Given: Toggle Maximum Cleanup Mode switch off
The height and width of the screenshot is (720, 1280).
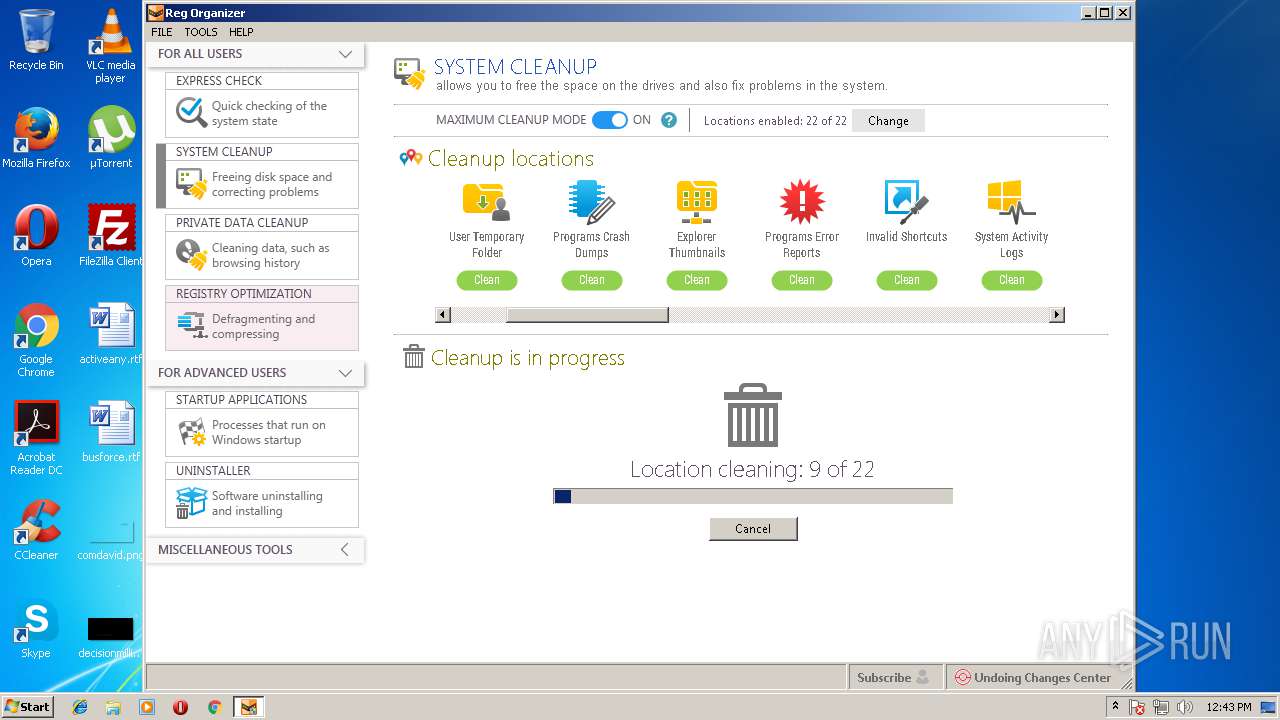Looking at the screenshot, I should [x=609, y=120].
